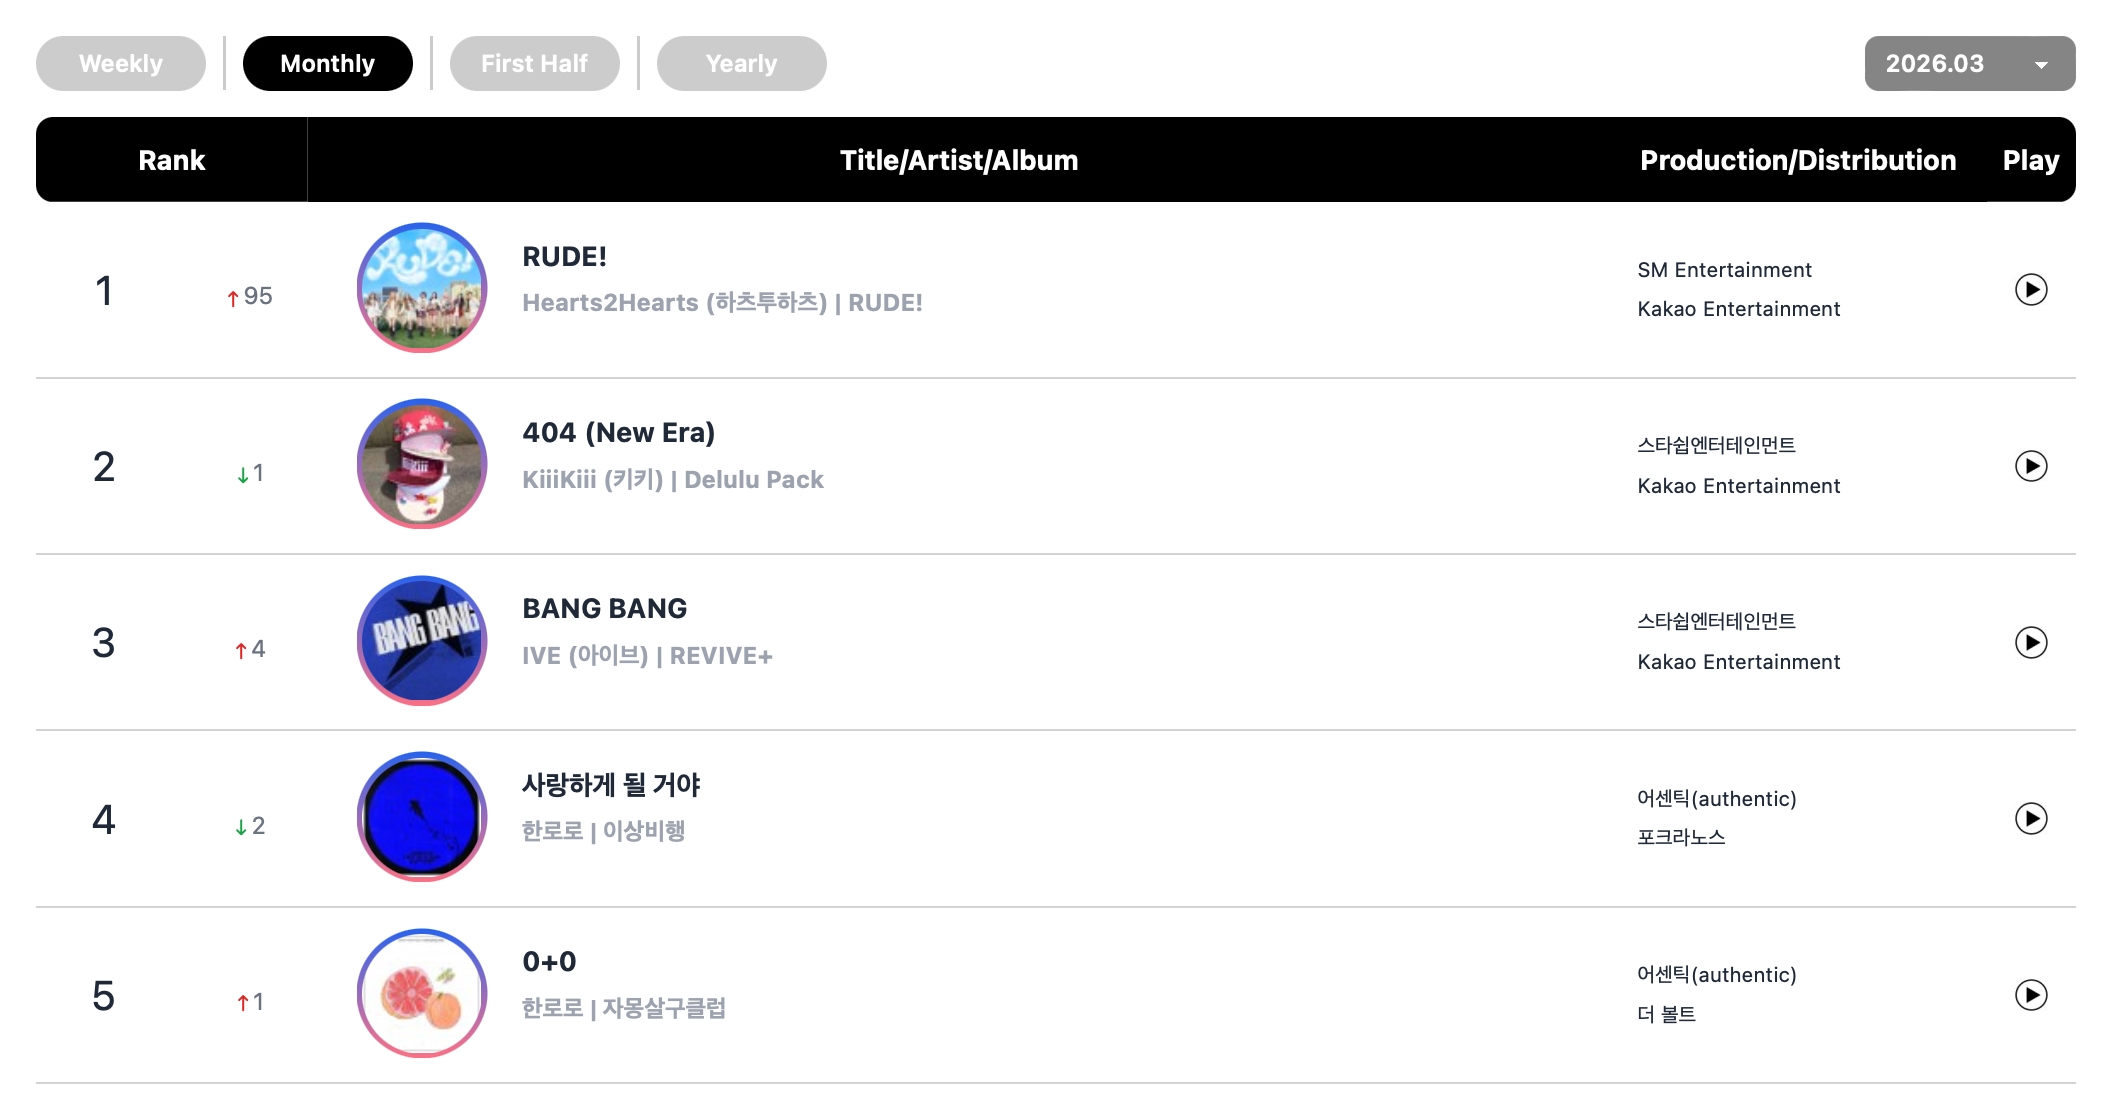
Task: Play 사랑하게 될 거야 track
Action: point(2030,819)
